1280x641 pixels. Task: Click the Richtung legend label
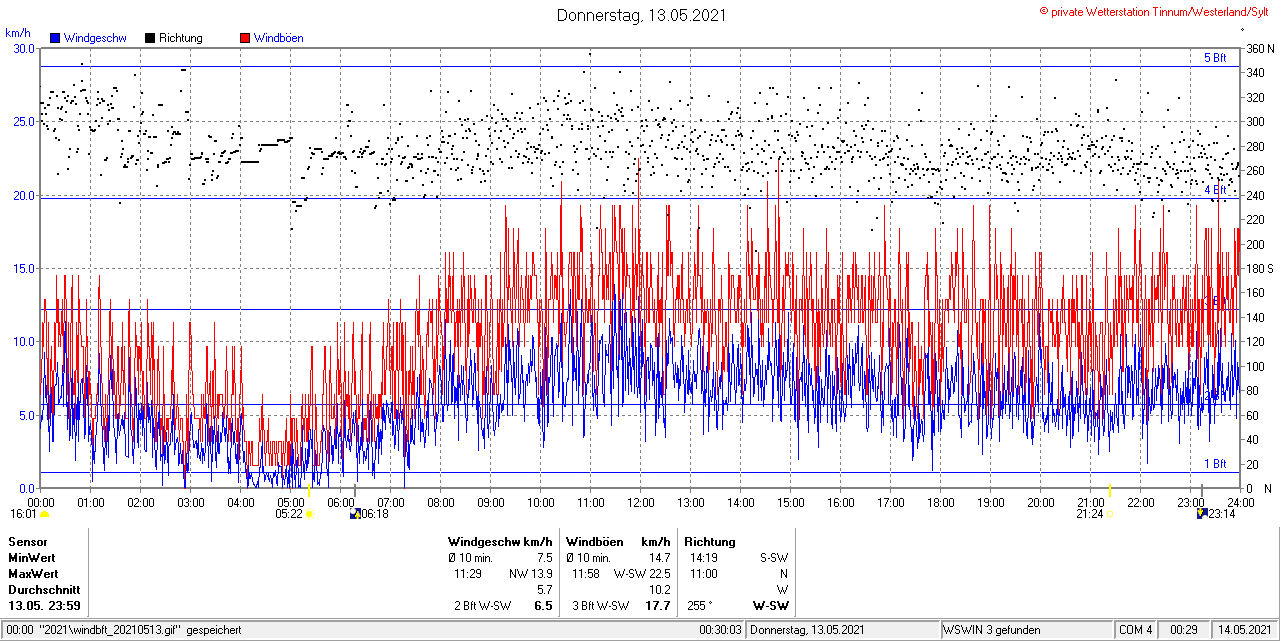pos(181,38)
